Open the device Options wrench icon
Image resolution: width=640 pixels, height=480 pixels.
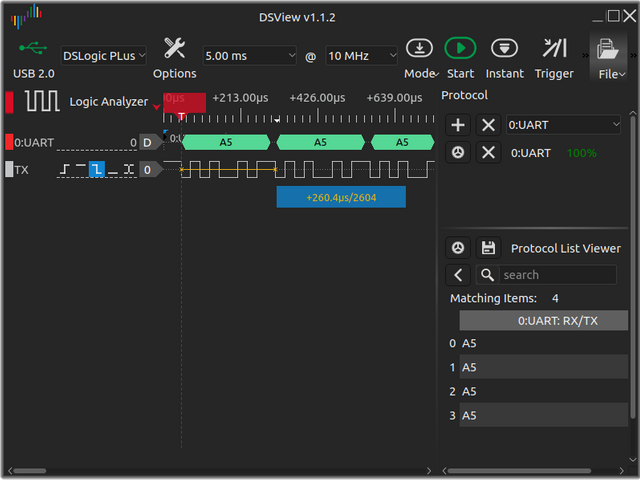point(175,48)
